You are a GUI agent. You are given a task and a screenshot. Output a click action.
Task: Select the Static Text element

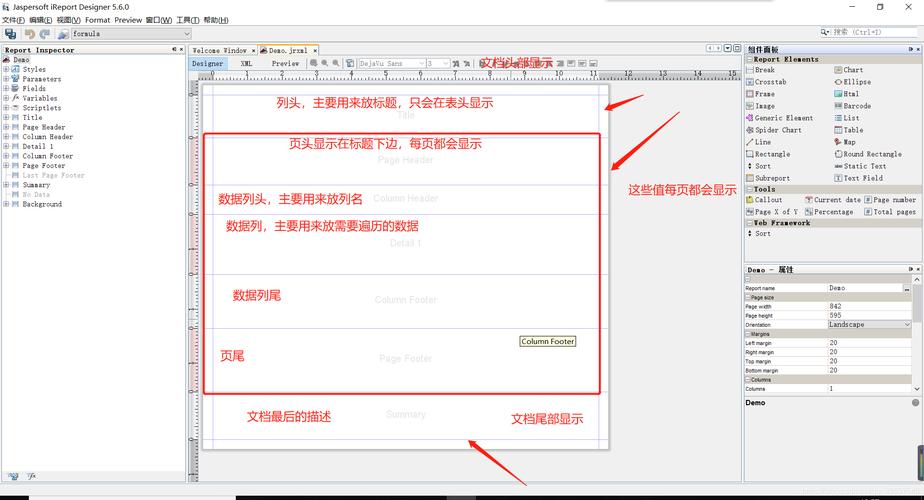click(x=860, y=166)
